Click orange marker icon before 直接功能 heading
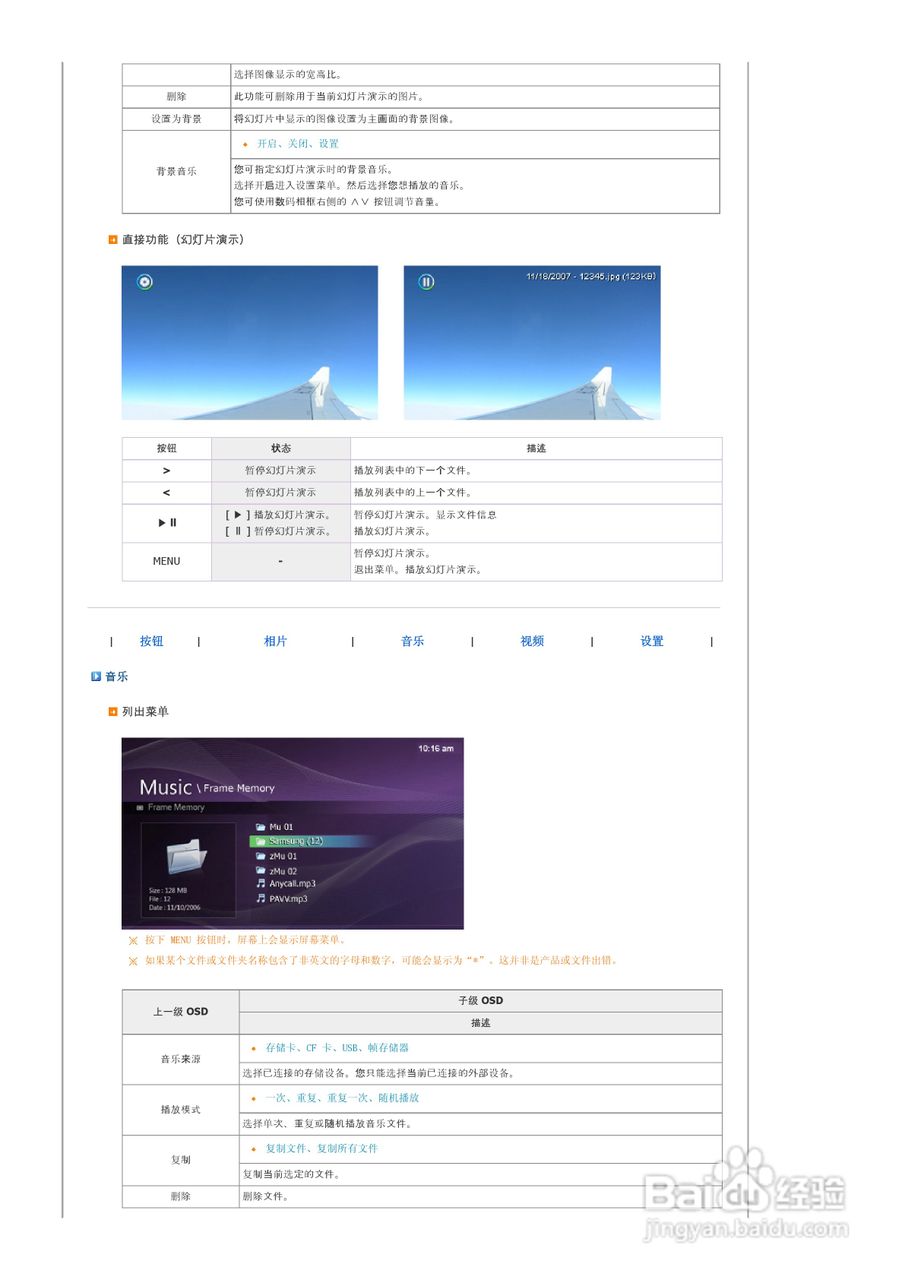 [x=109, y=240]
